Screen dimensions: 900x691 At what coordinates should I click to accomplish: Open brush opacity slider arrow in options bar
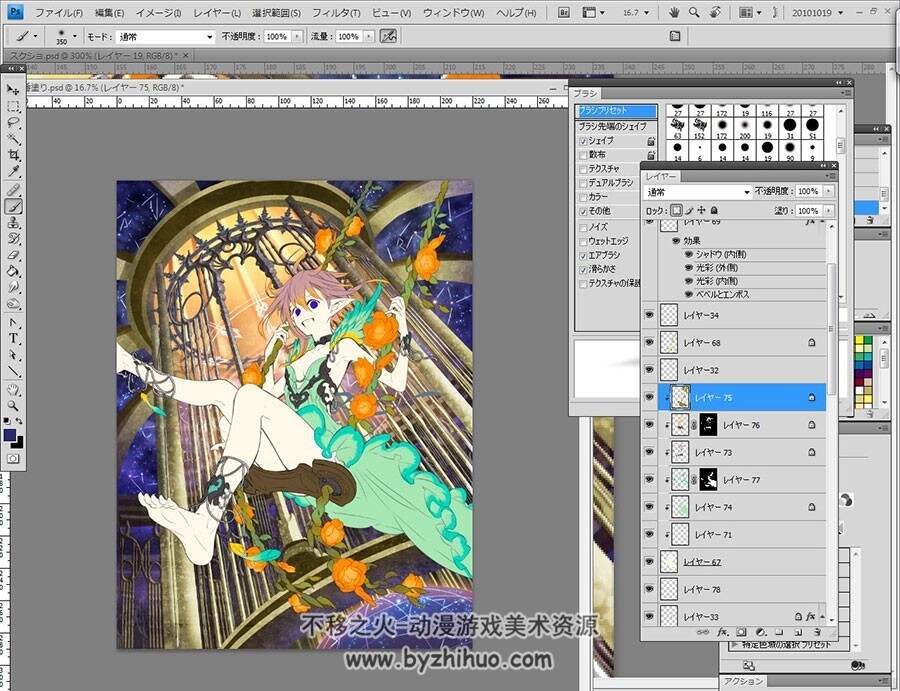pyautogui.click(x=297, y=36)
